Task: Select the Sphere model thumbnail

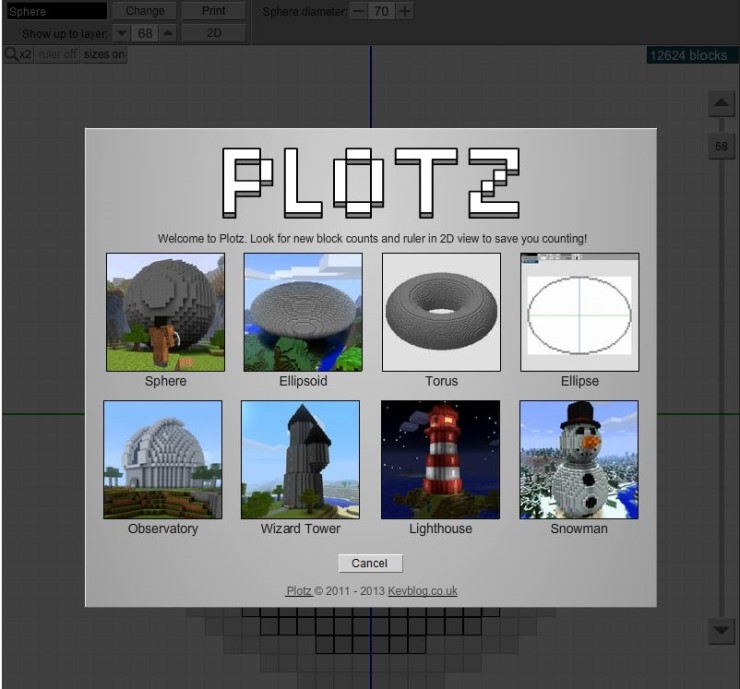Action: (165, 312)
